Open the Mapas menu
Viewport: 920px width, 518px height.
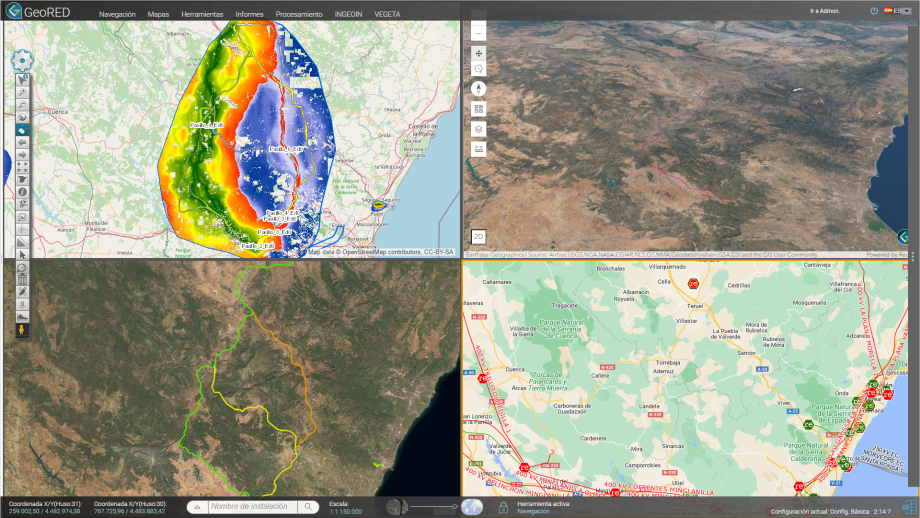point(158,14)
